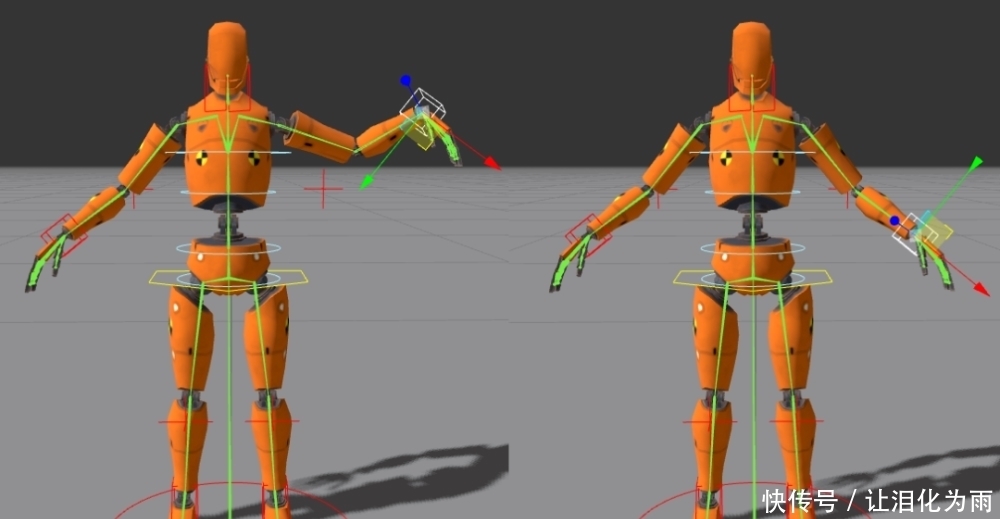This screenshot has width=1000, height=519.
Task: Select chest line controller on right dummy
Action: tap(753, 152)
